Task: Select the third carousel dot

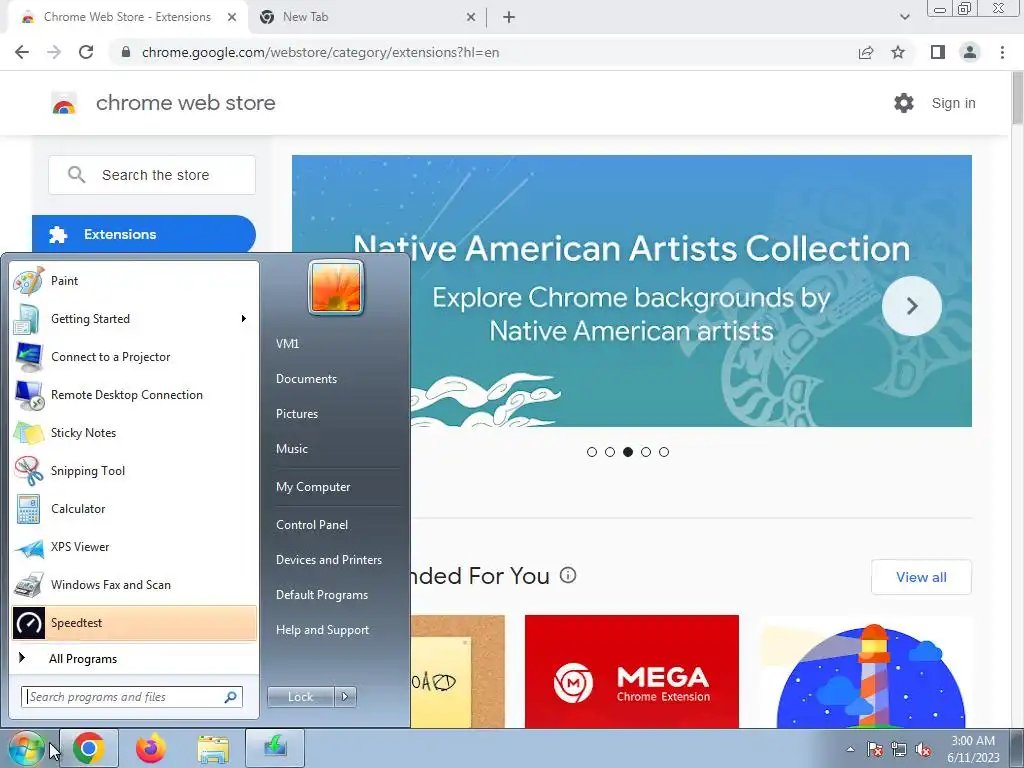Action: pos(628,452)
